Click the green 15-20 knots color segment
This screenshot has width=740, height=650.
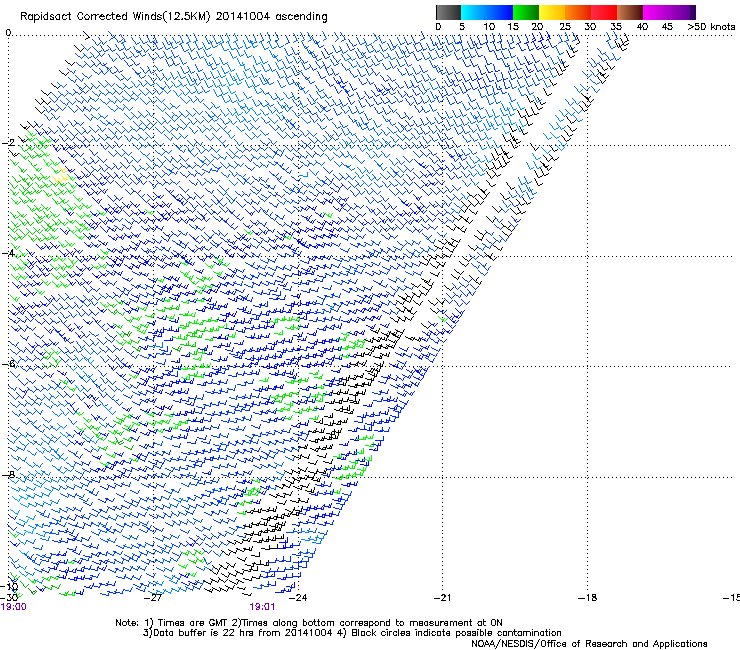click(x=526, y=12)
